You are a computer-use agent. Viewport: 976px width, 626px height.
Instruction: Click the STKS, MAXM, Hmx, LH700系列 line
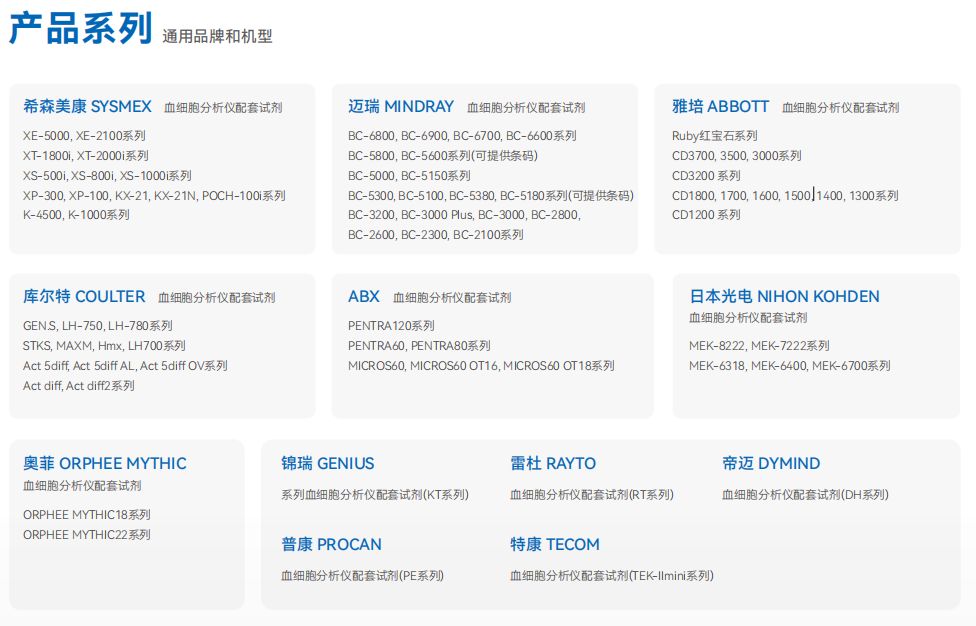pyautogui.click(x=104, y=345)
